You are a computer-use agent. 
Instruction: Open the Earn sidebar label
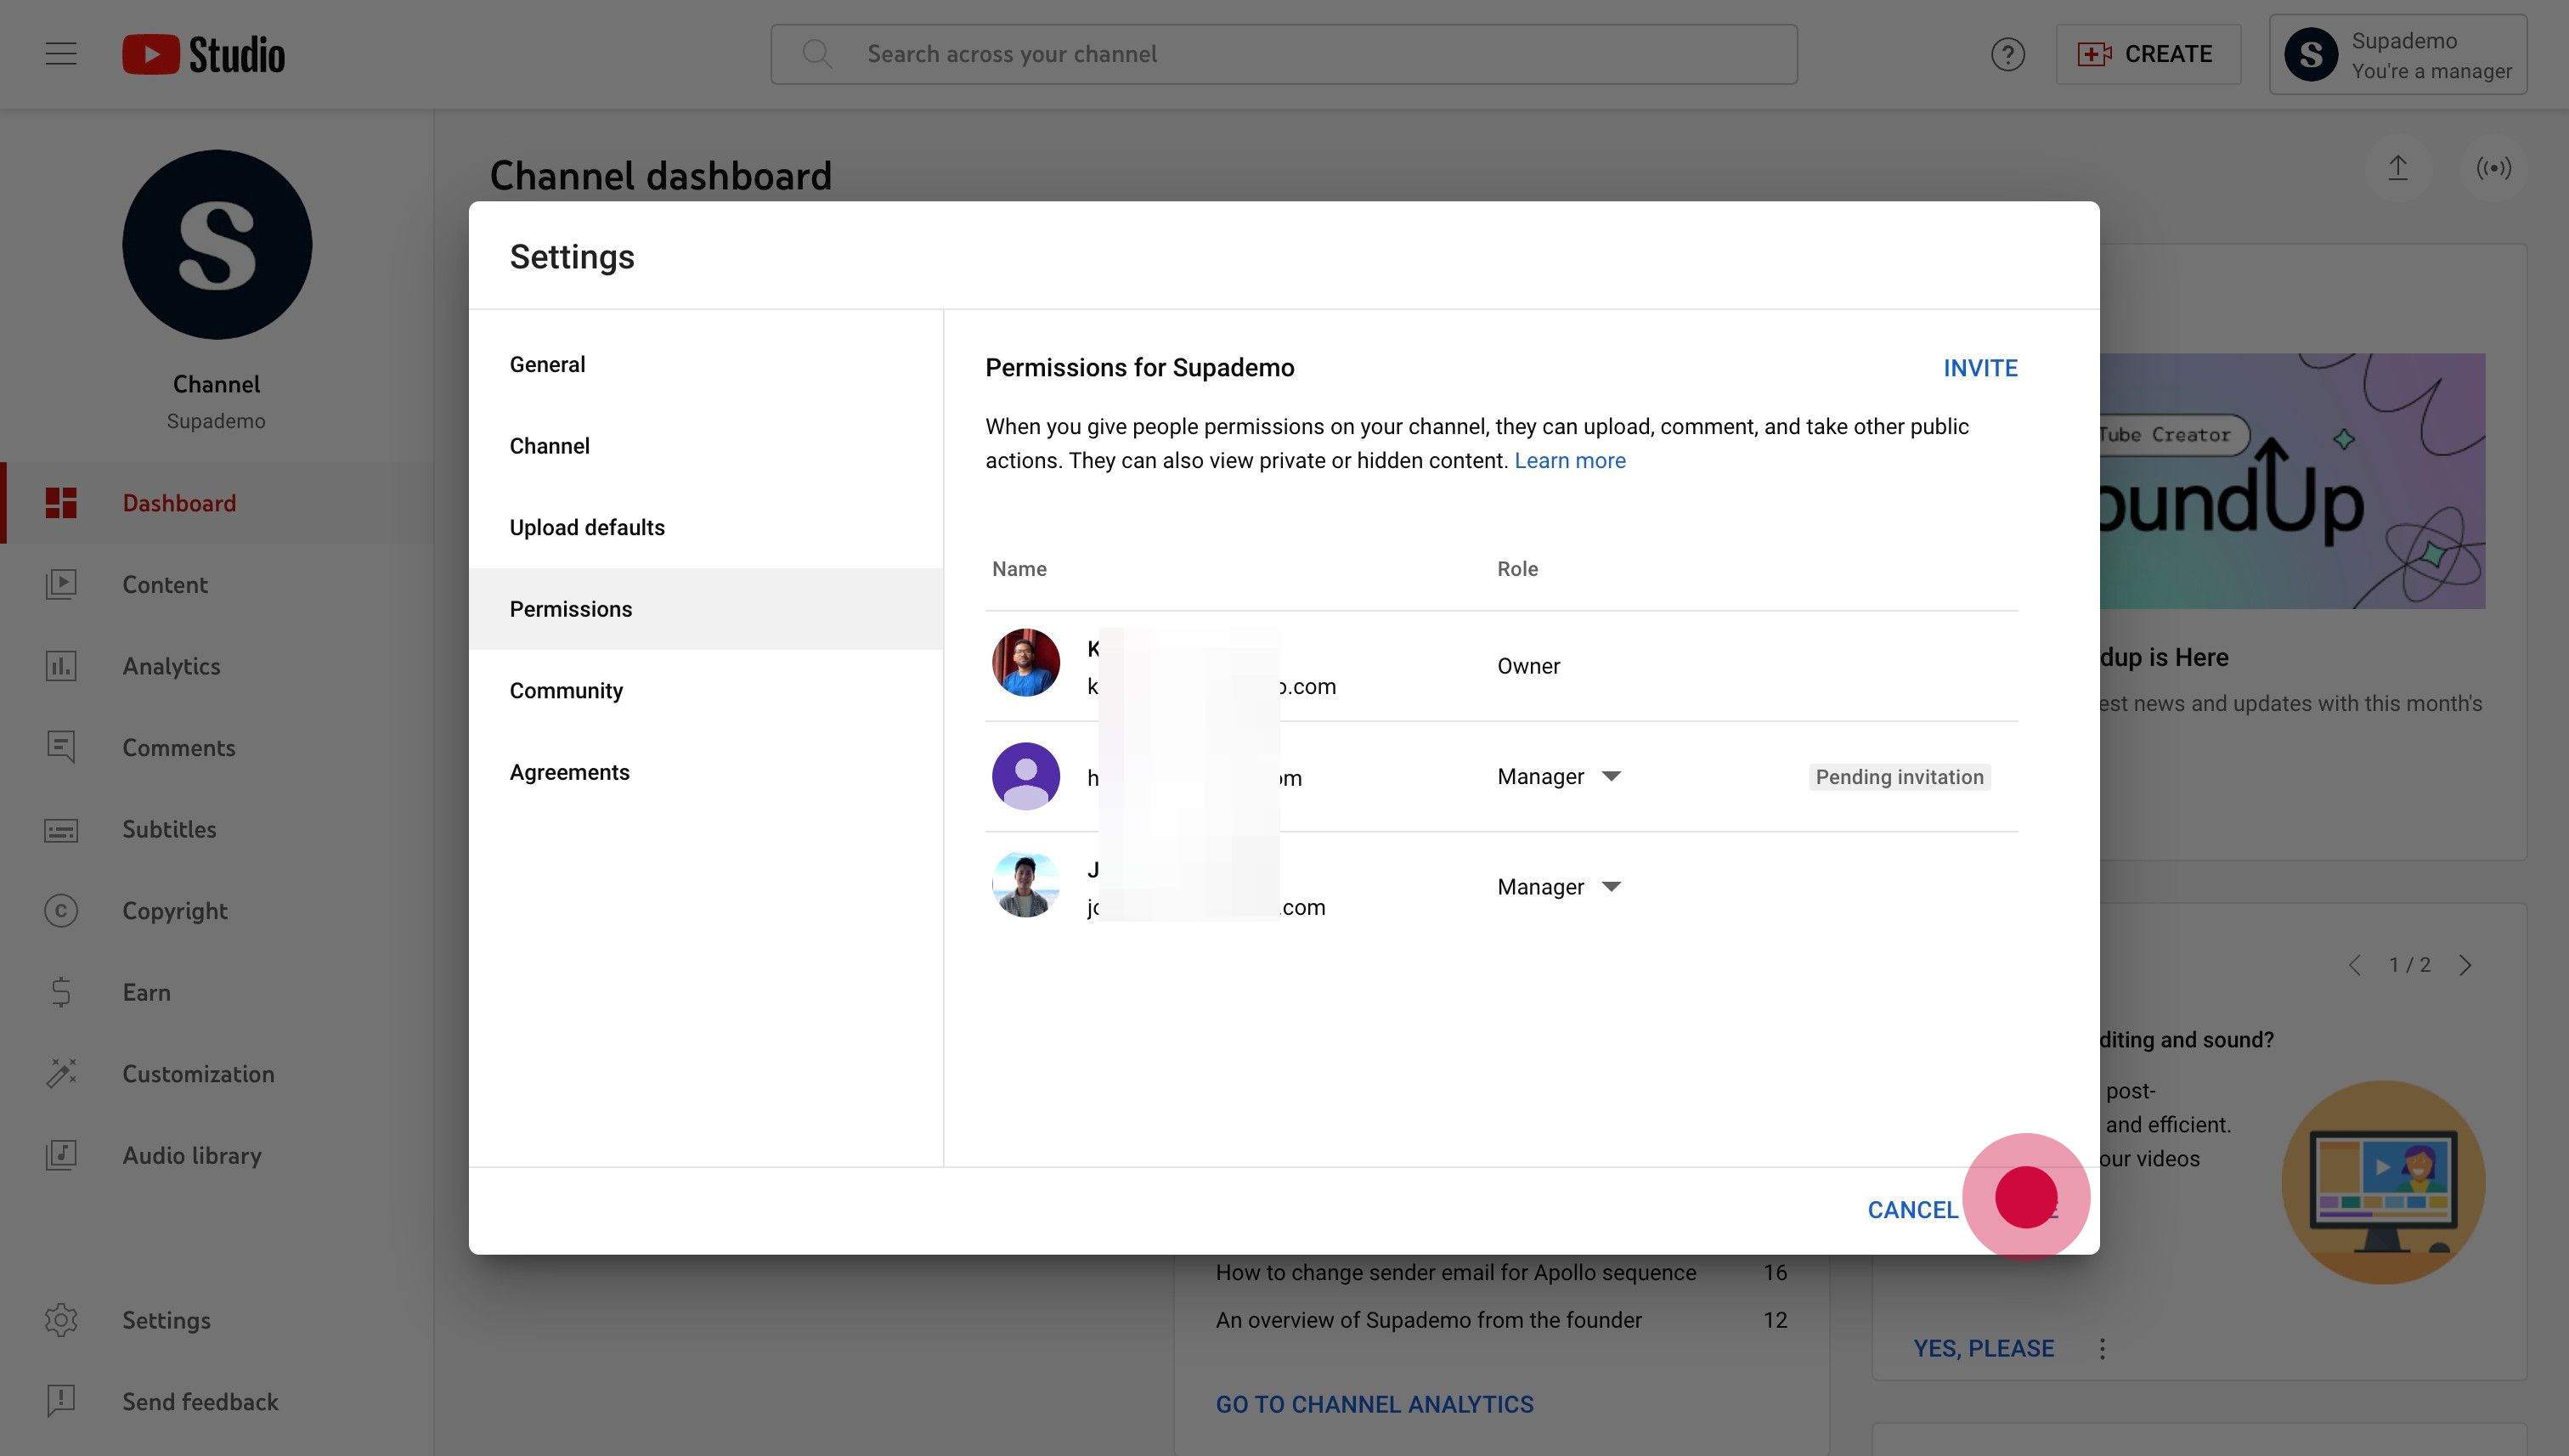click(x=146, y=993)
